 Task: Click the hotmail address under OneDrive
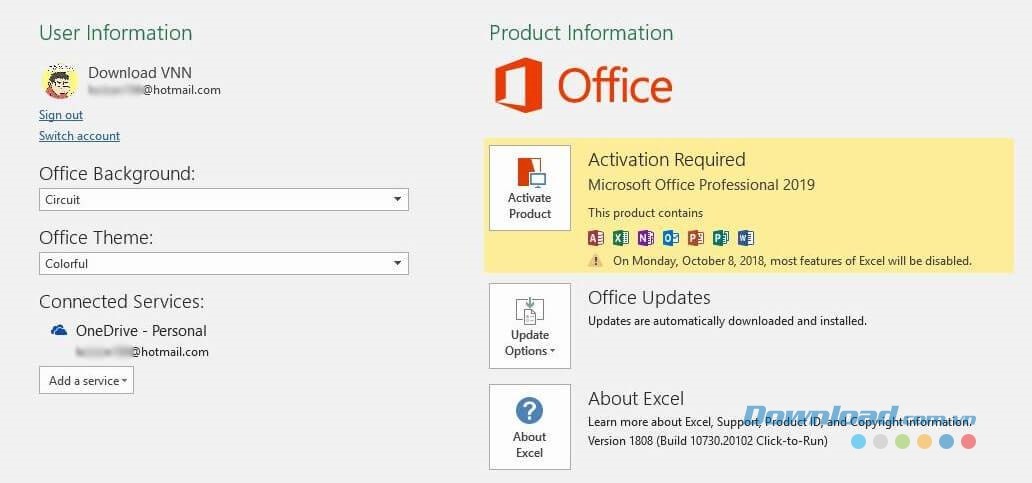(x=142, y=352)
